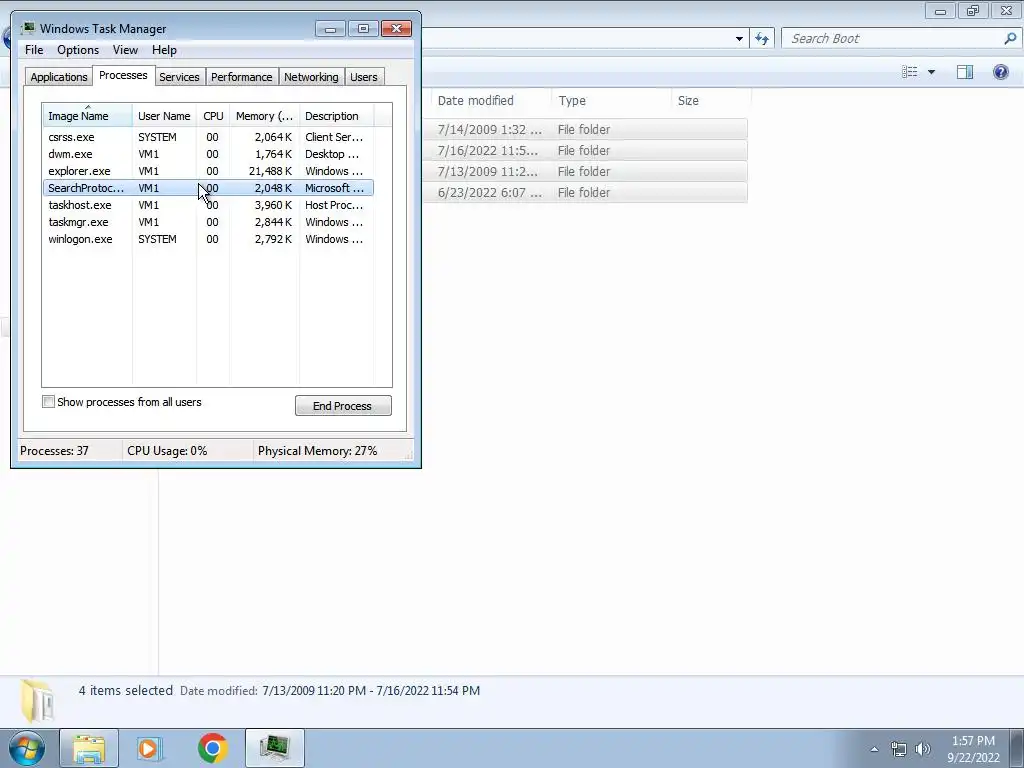The width and height of the screenshot is (1024, 768).
Task: Sort processes by Description column
Action: click(x=336, y=116)
